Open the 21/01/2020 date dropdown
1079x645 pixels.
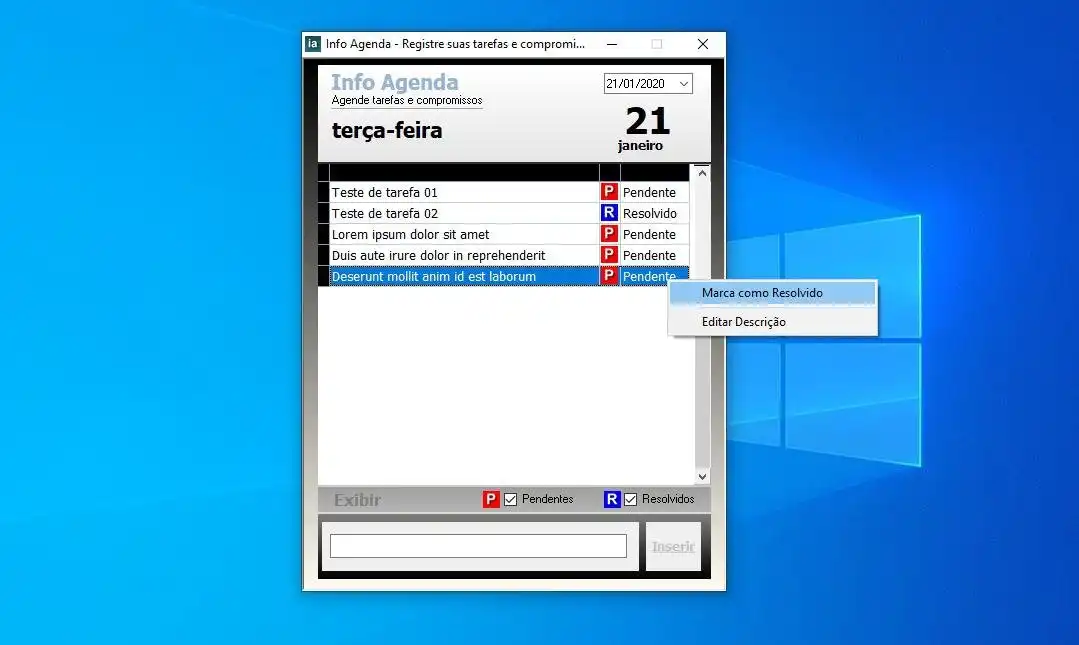[x=683, y=84]
